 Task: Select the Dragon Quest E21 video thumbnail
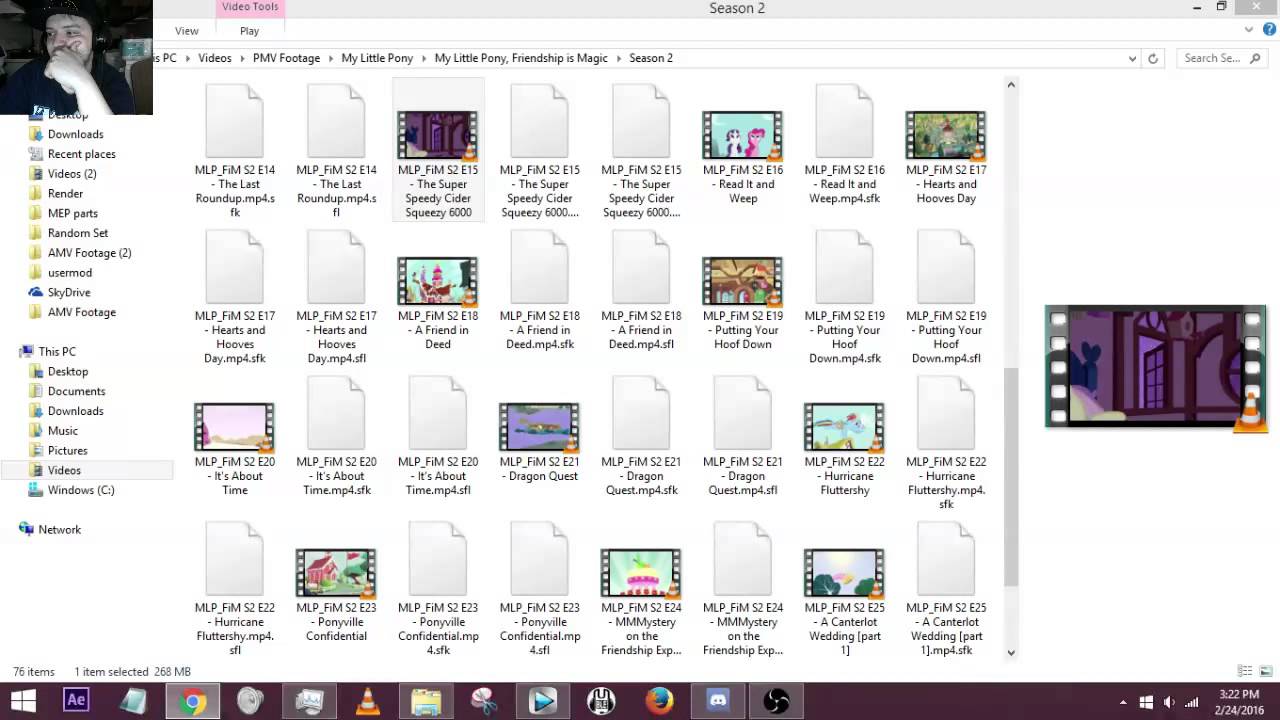(x=539, y=428)
